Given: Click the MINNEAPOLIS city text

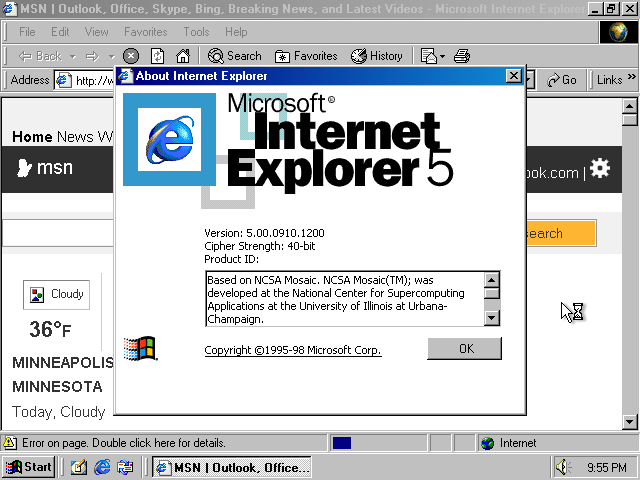Looking at the screenshot, I should coord(63,362).
